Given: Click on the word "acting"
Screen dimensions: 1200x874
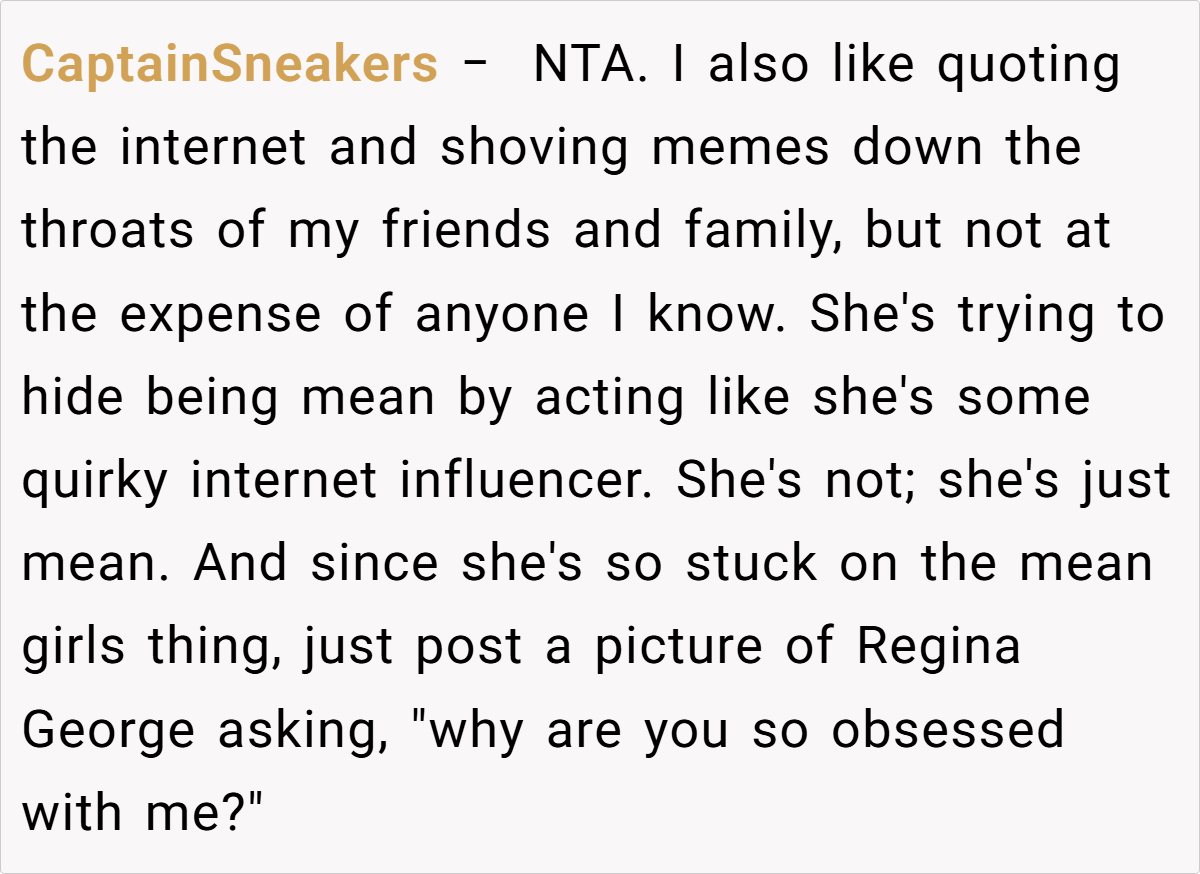Looking at the screenshot, I should pos(610,399).
